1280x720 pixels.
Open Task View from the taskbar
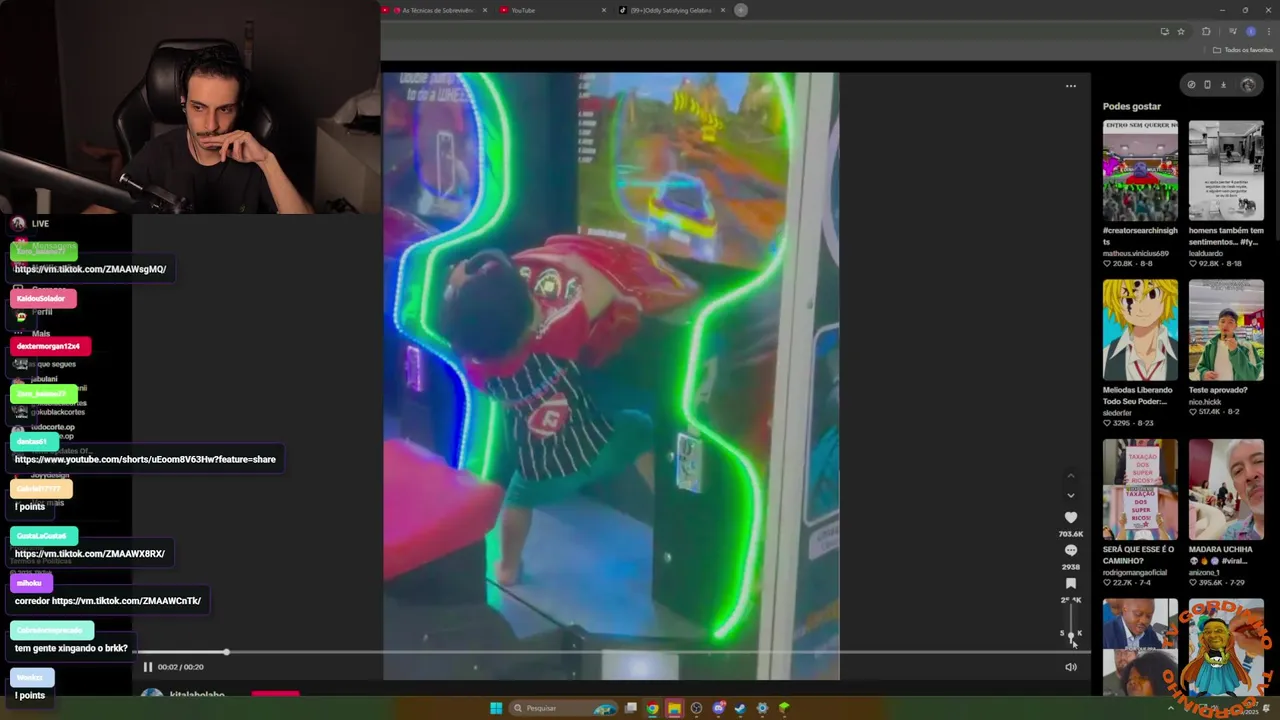pyautogui.click(x=631, y=708)
